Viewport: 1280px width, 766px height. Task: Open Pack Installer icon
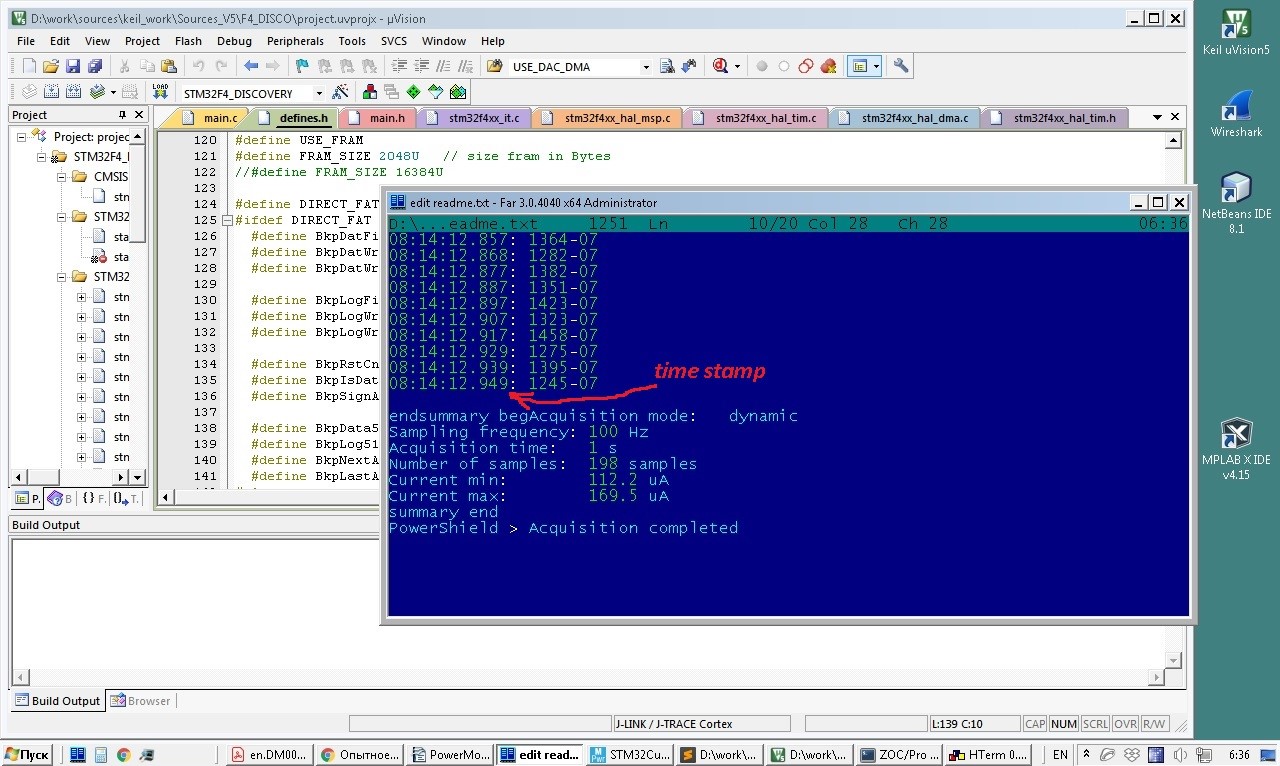pyautogui.click(x=458, y=92)
